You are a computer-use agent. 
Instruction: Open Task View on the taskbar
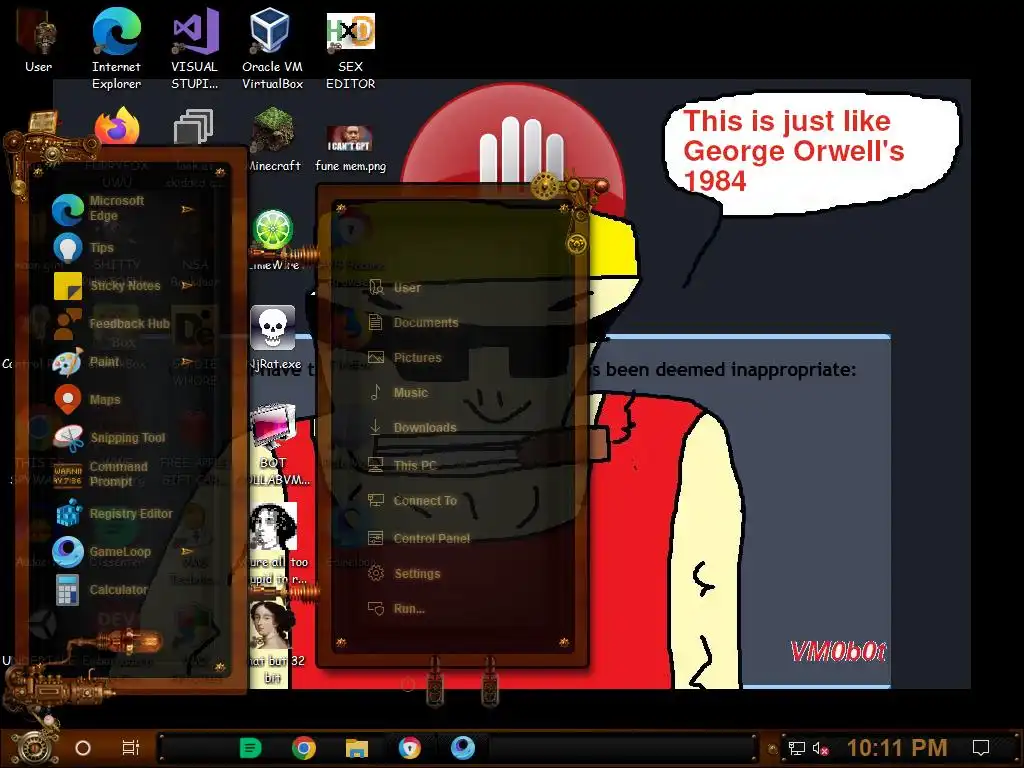[131, 748]
